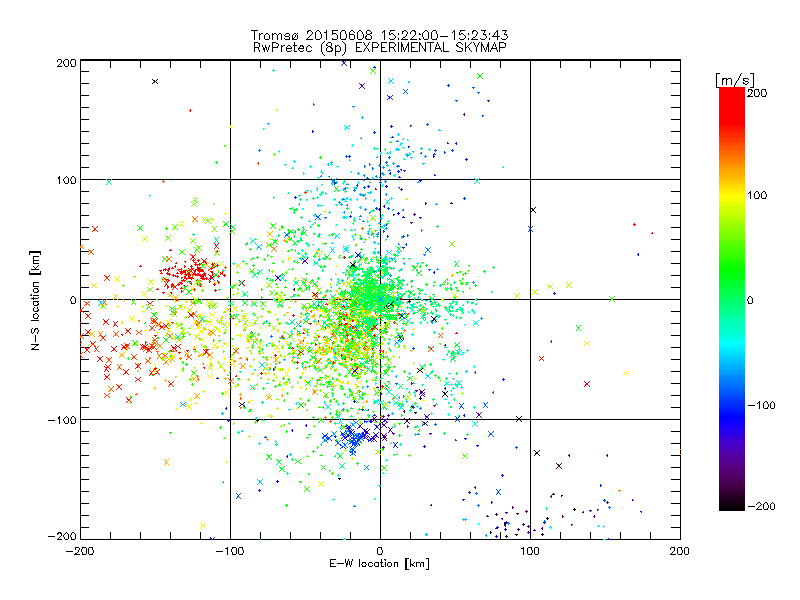The height and width of the screenshot is (600, 800).
Task: Click the colorbar tick label '-200'
Action: coord(761,507)
